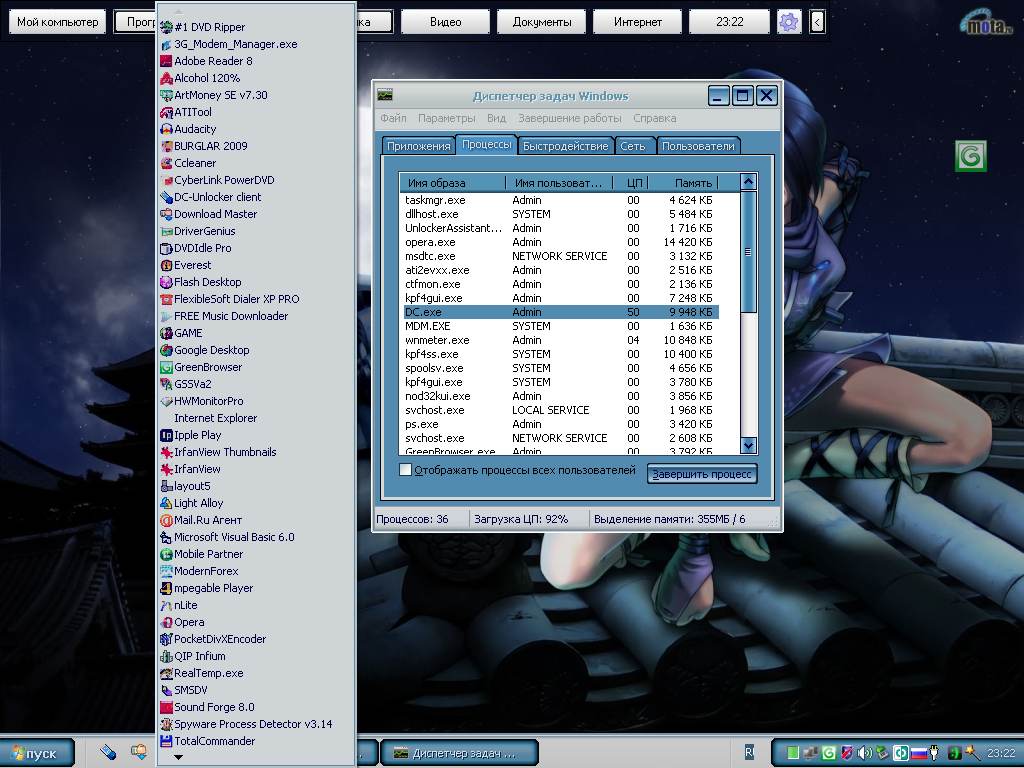Open the Вид menu
The width and height of the screenshot is (1024, 768).
496,118
